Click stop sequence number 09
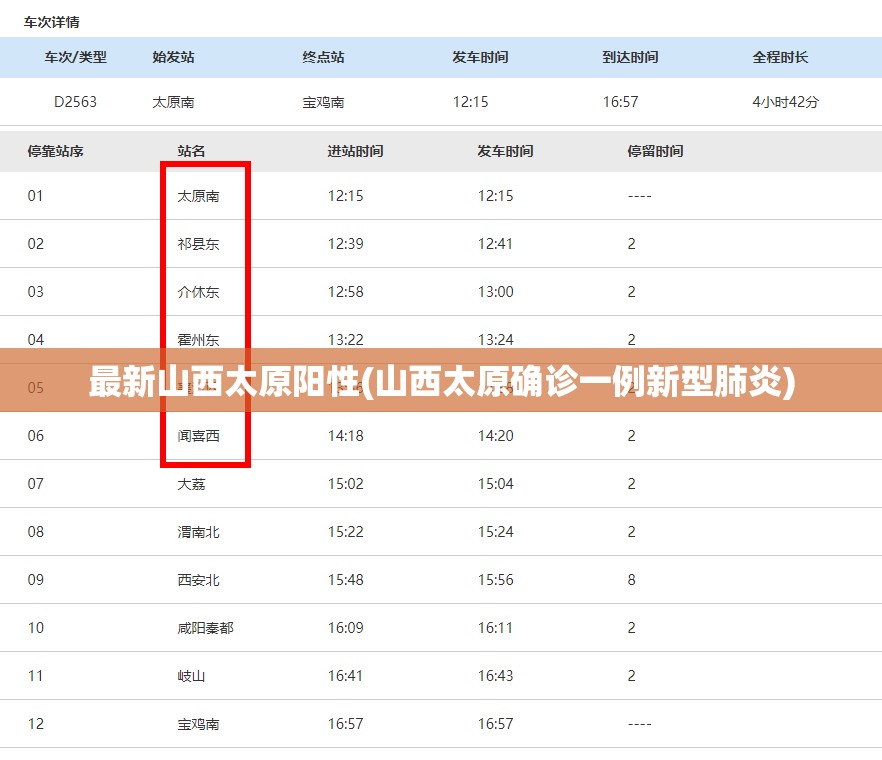This screenshot has width=882, height=760. coord(35,579)
